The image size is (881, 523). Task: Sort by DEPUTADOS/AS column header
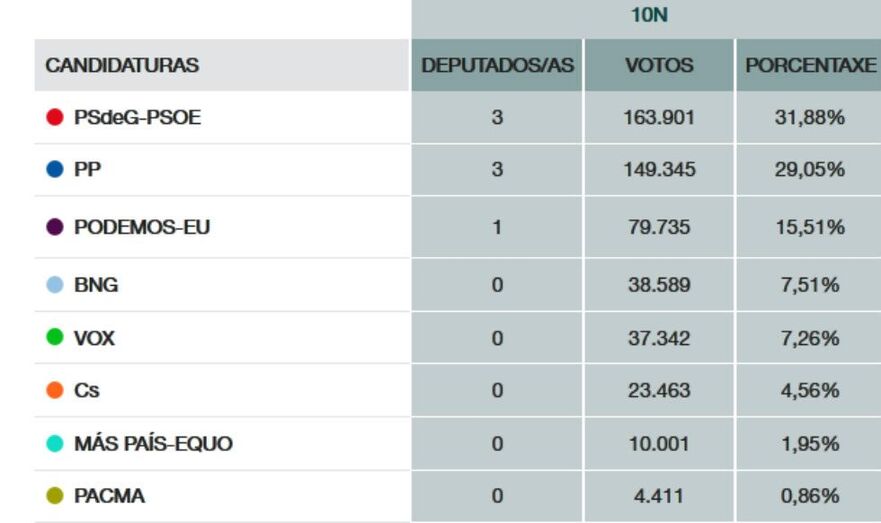(x=498, y=66)
